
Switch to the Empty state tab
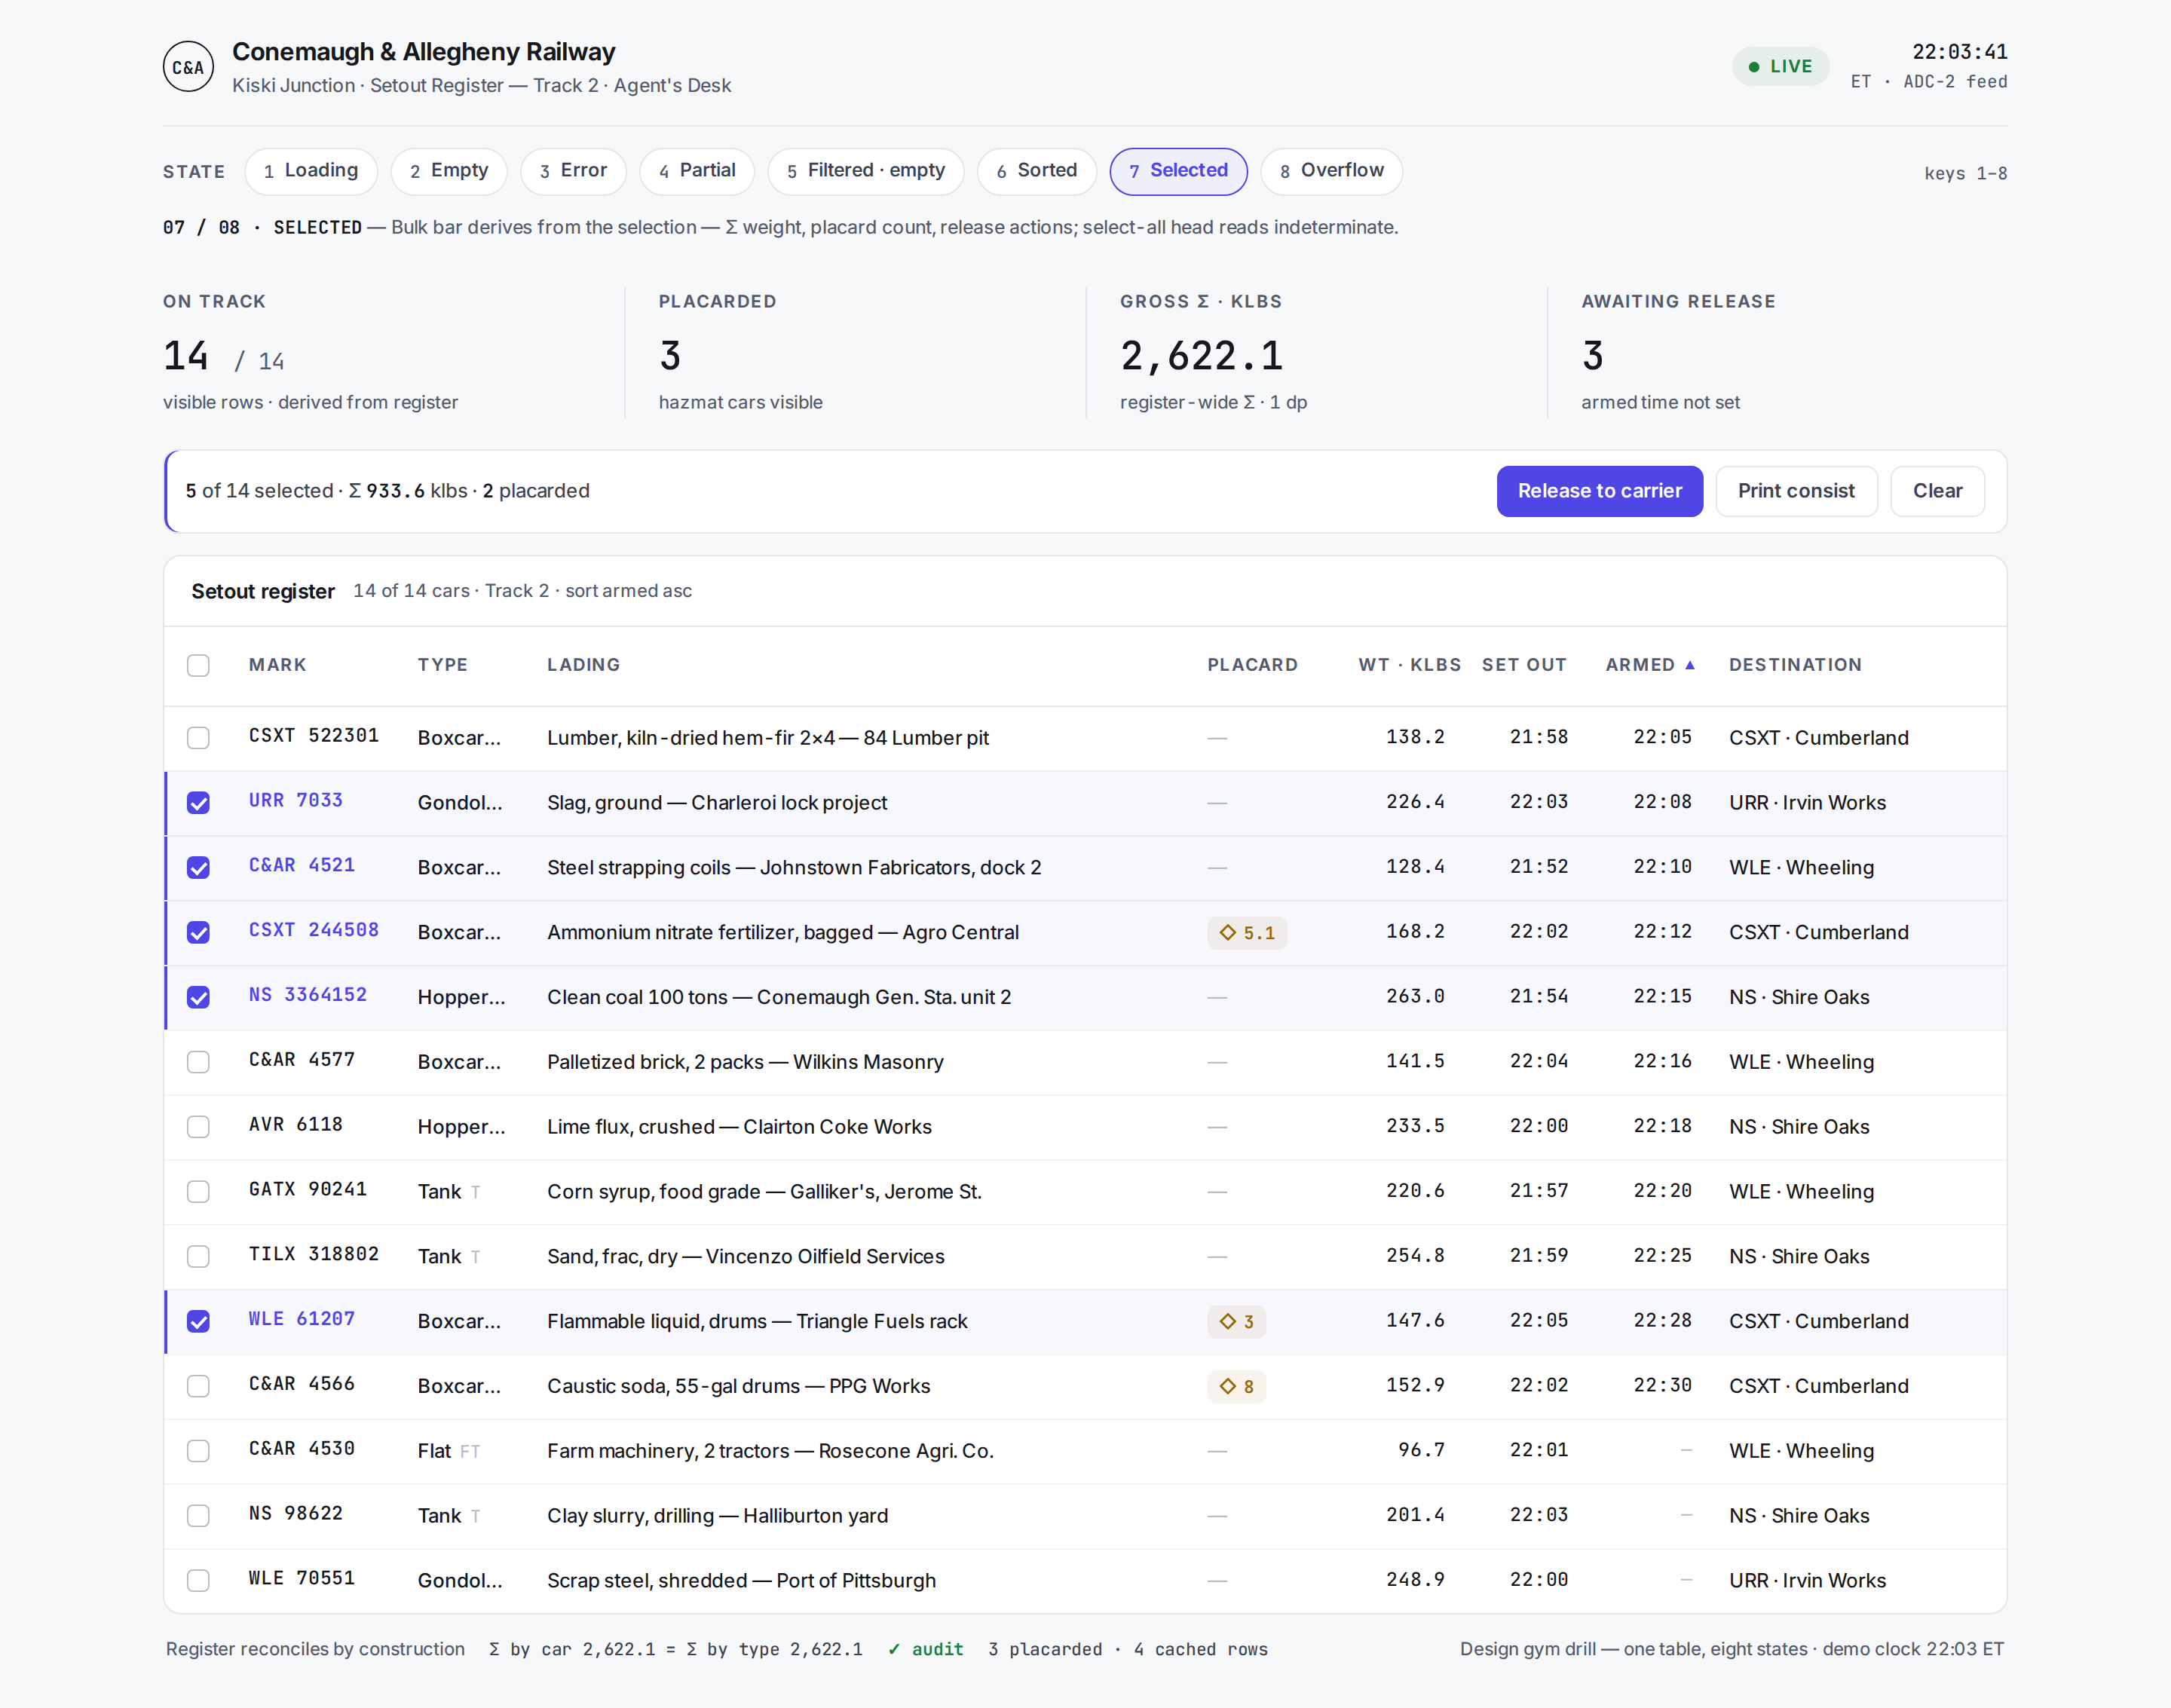(449, 171)
